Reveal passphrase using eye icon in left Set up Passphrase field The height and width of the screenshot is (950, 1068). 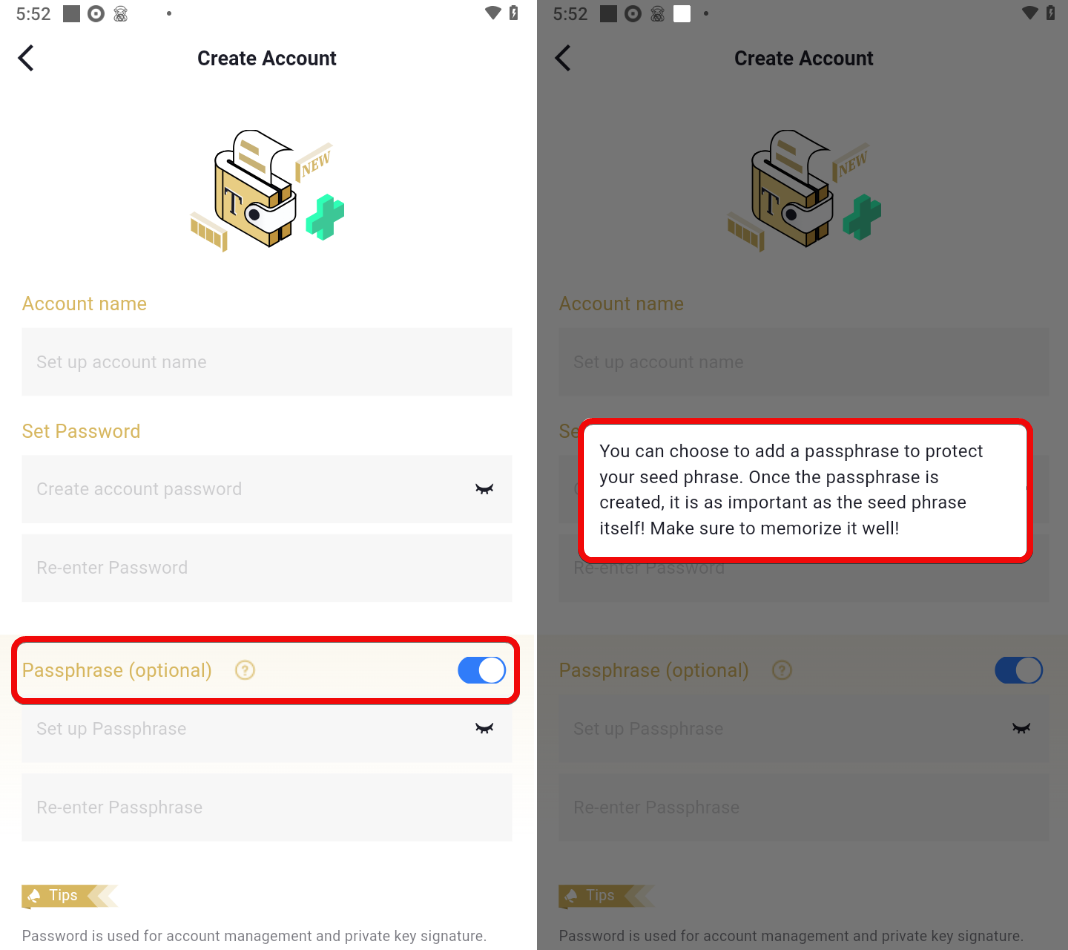coord(484,729)
